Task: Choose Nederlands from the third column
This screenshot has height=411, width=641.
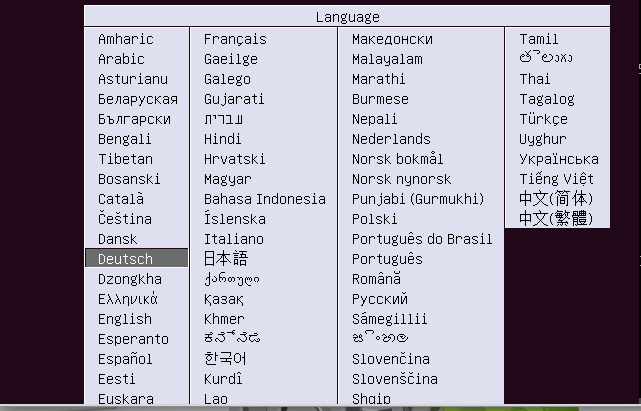Action: 391,139
